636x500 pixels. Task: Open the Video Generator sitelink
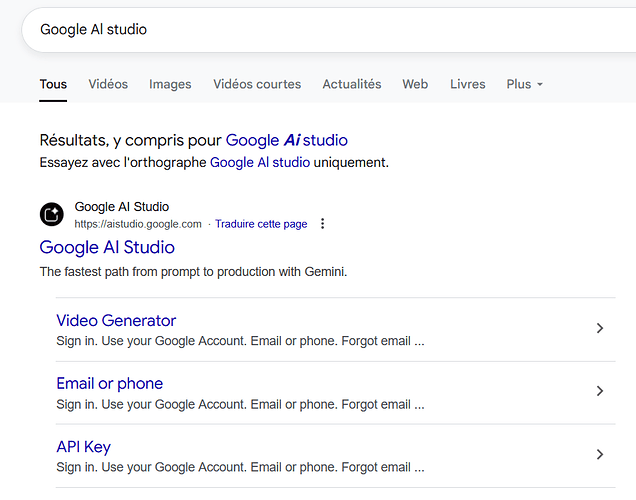(x=116, y=321)
